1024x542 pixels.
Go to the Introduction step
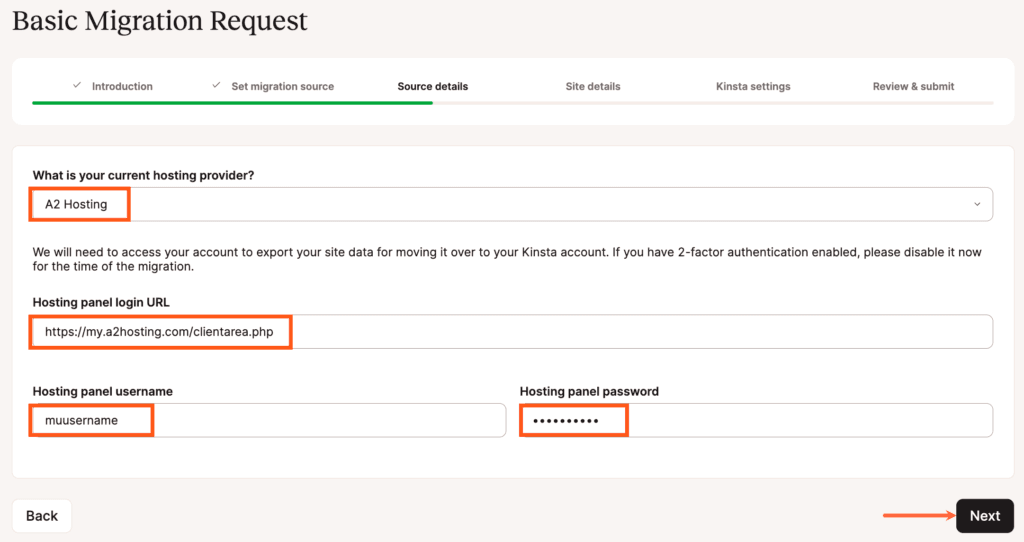tap(122, 87)
